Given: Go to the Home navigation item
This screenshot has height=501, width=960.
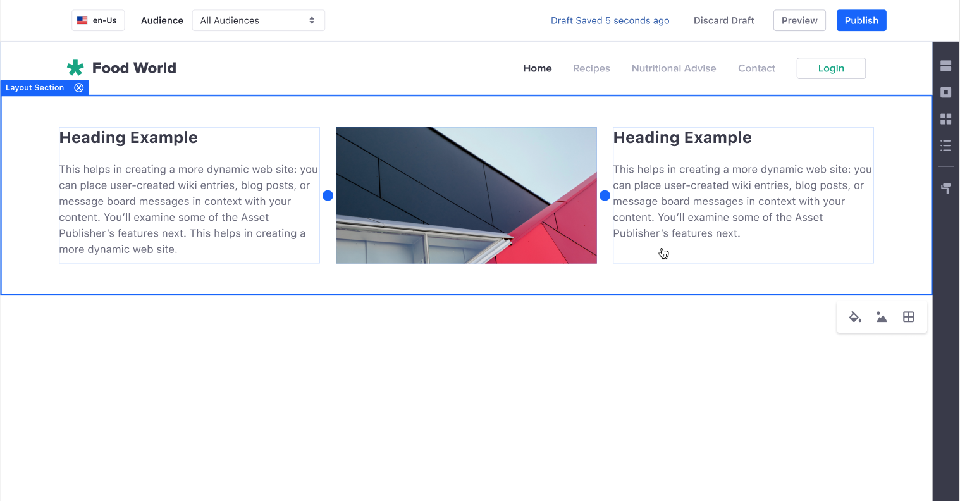Looking at the screenshot, I should 537,68.
